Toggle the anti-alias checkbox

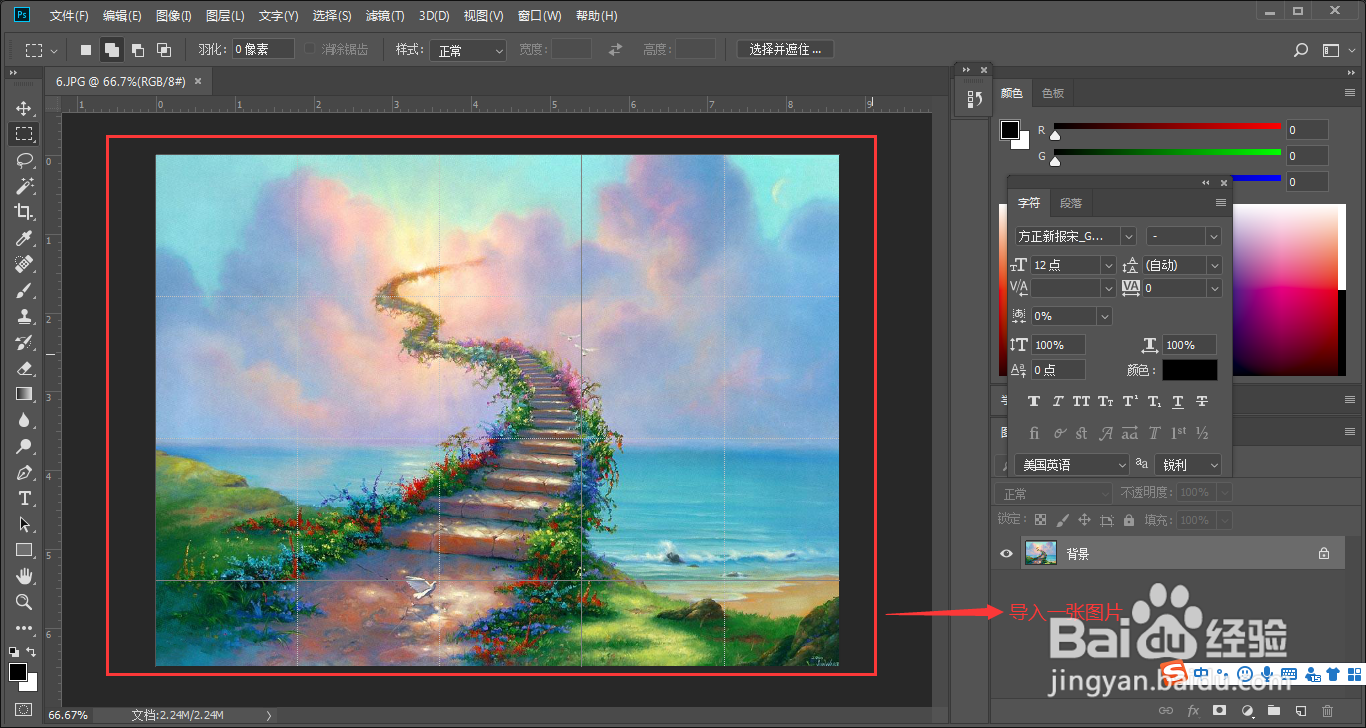310,49
